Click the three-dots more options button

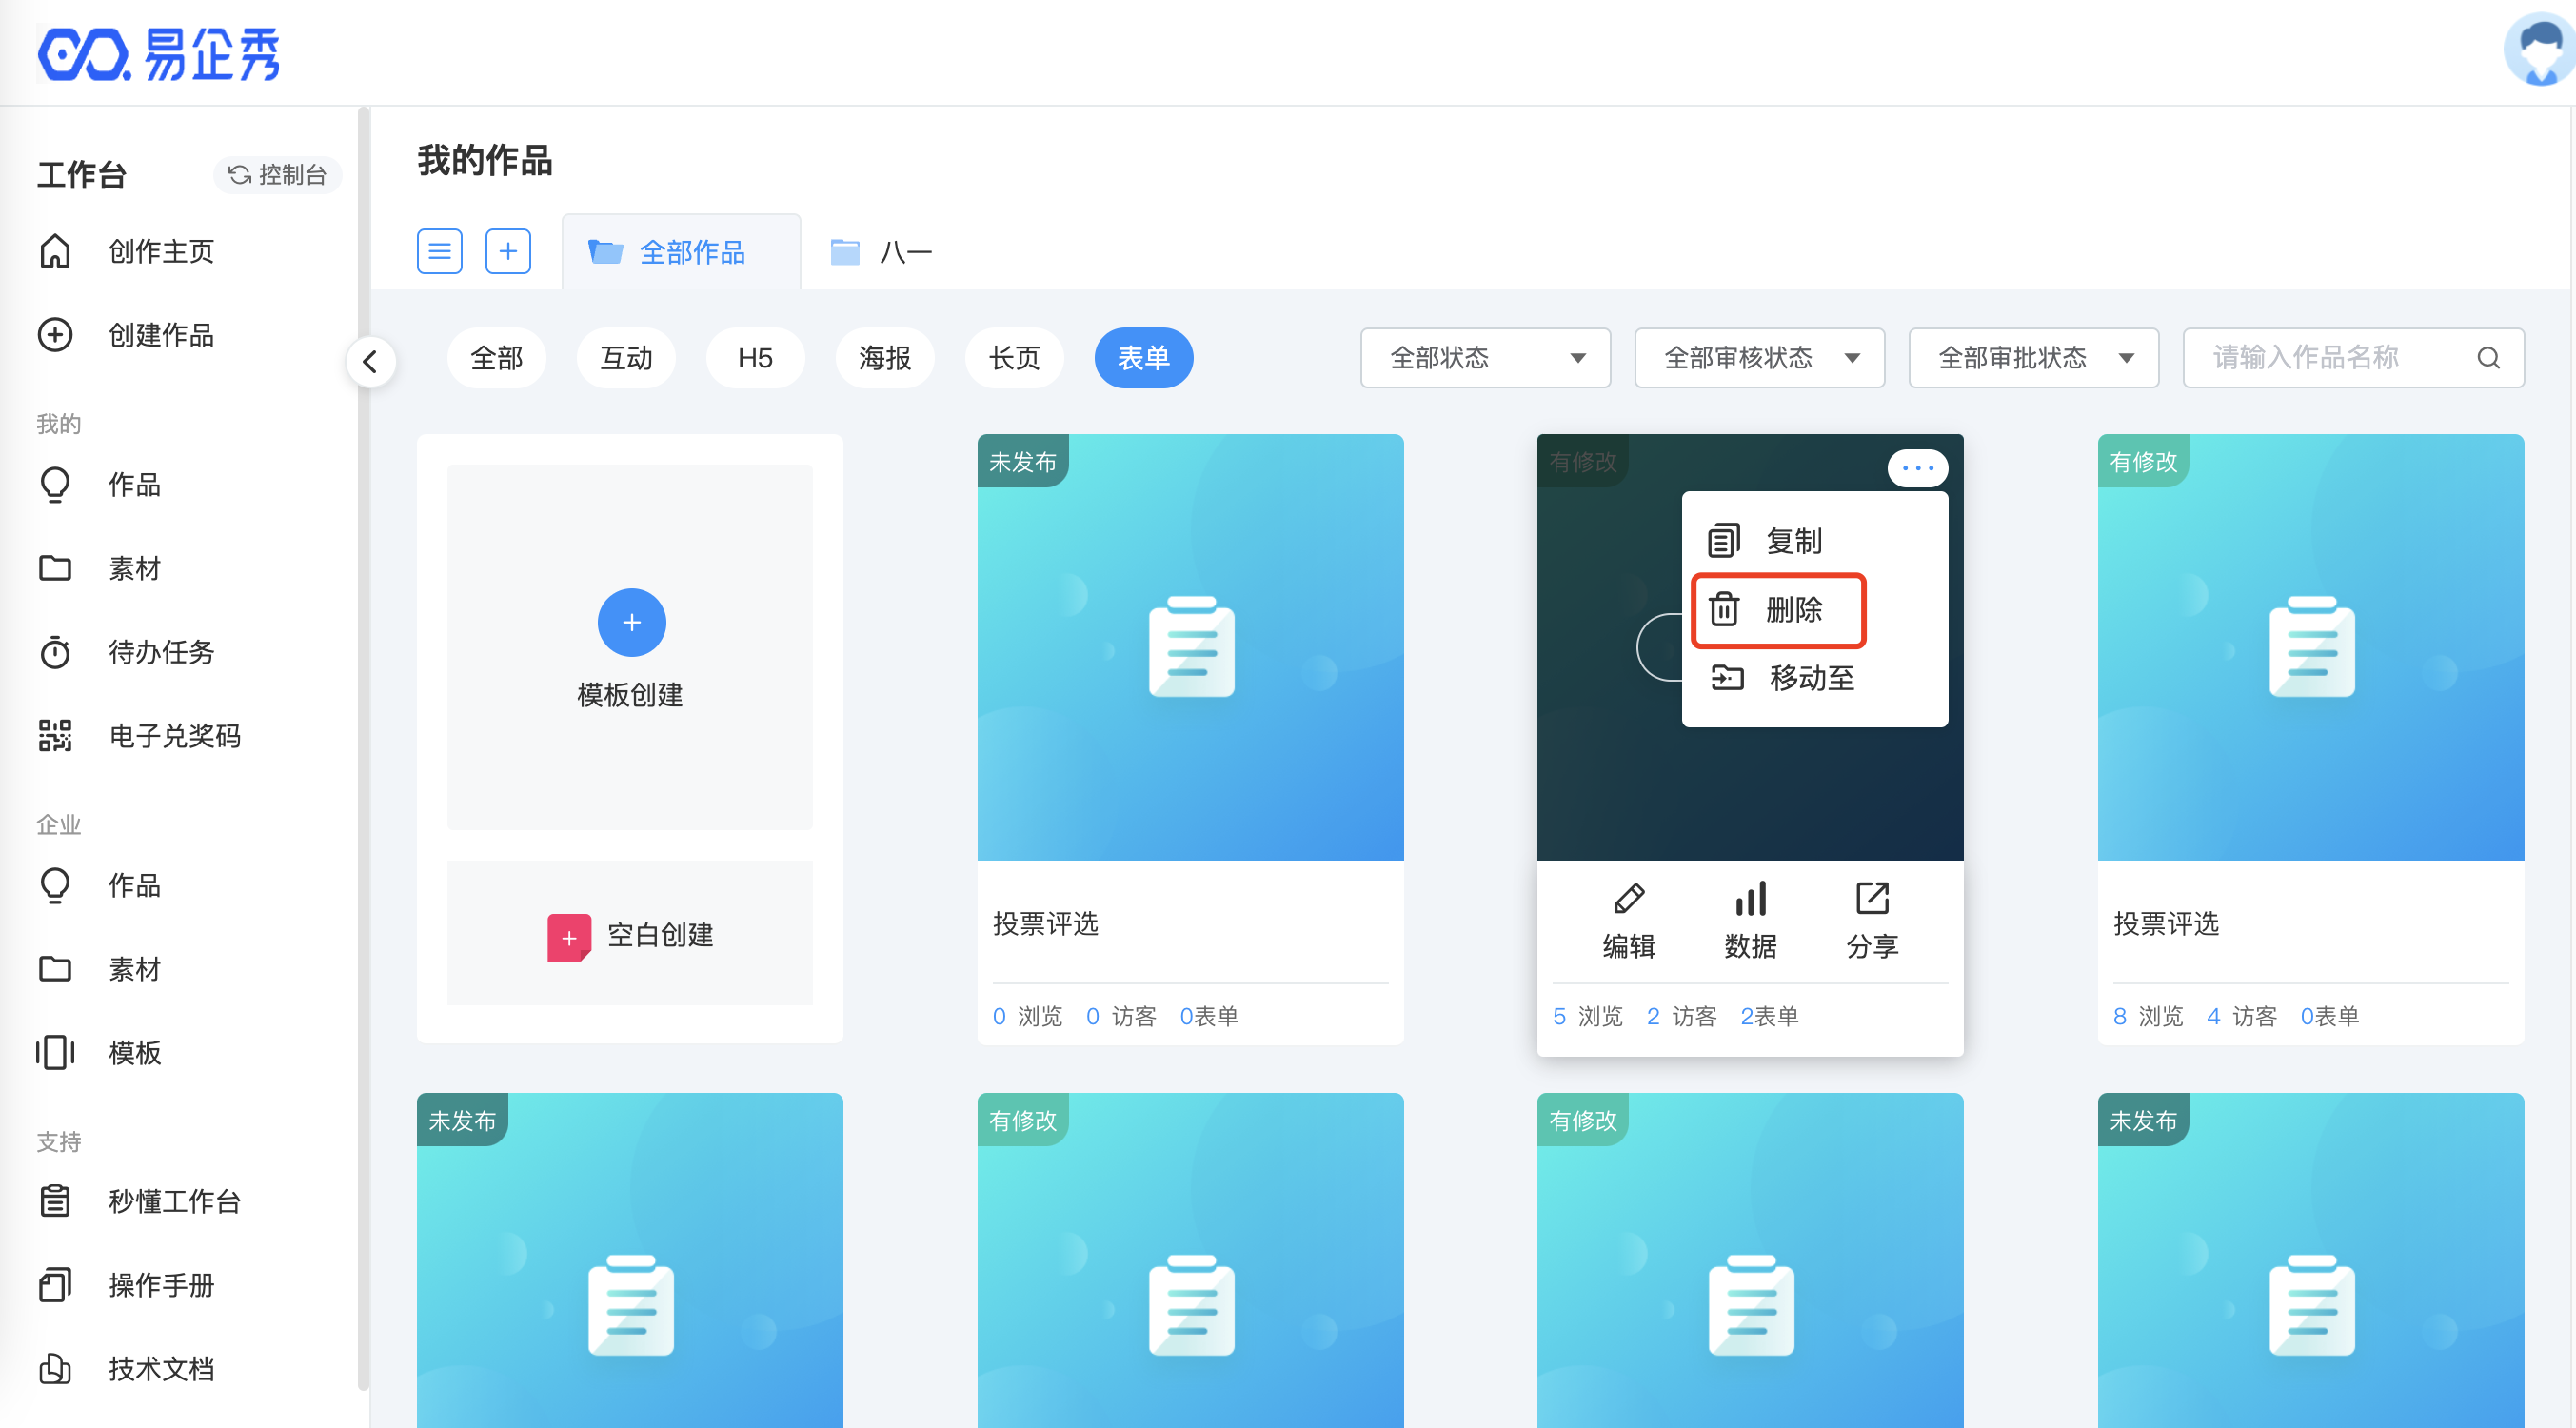(1917, 467)
